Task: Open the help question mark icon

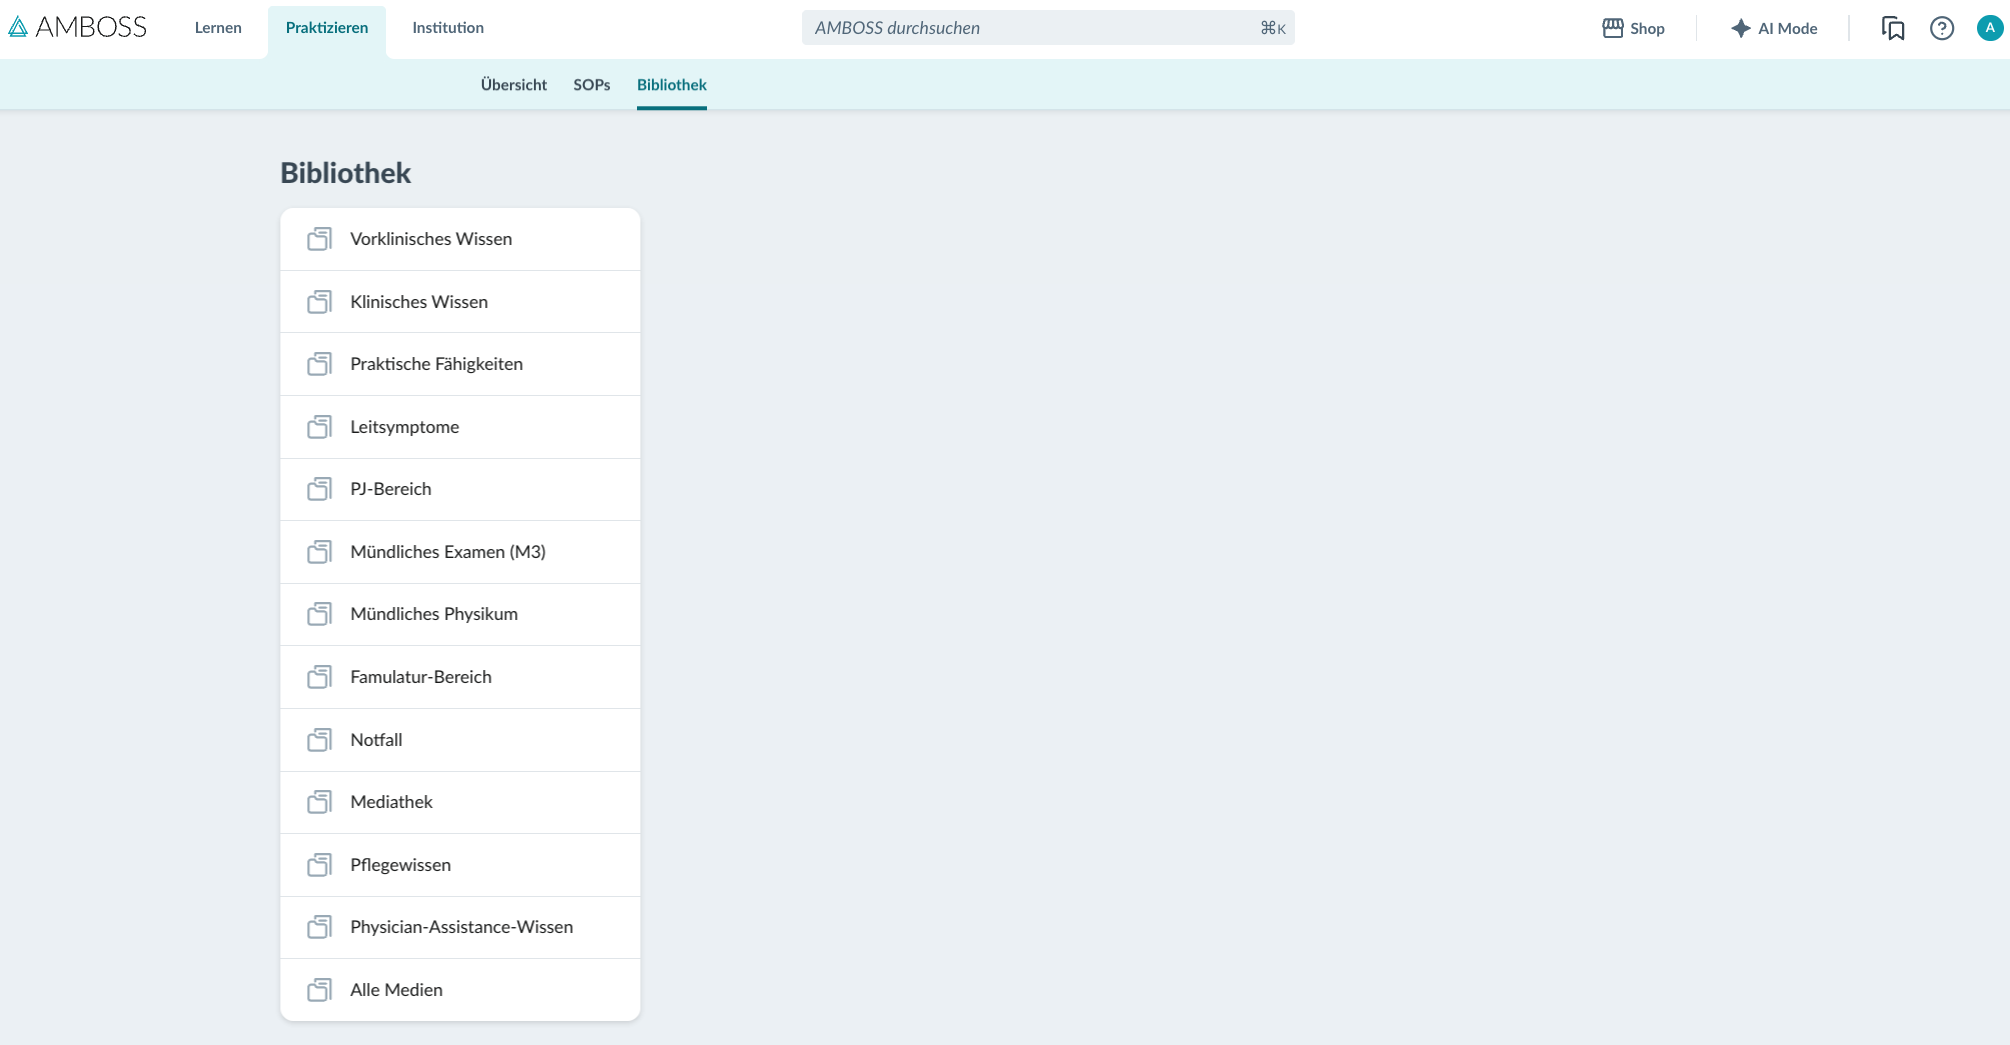Action: click(1941, 28)
